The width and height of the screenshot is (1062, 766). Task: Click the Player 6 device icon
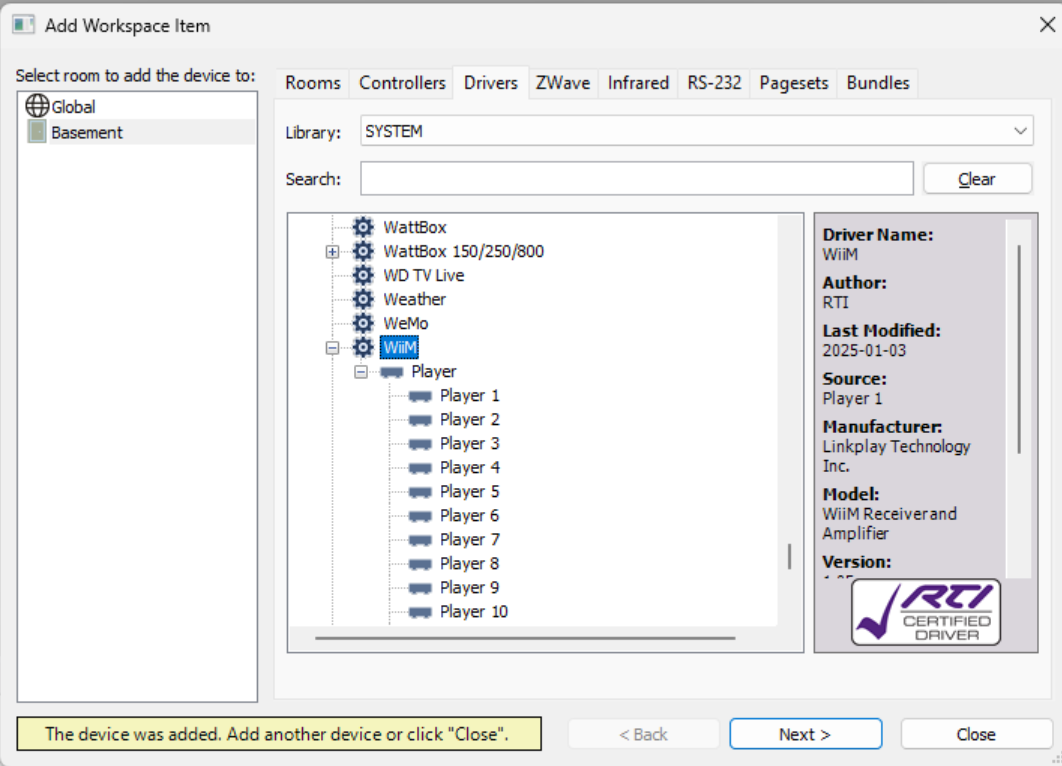421,516
